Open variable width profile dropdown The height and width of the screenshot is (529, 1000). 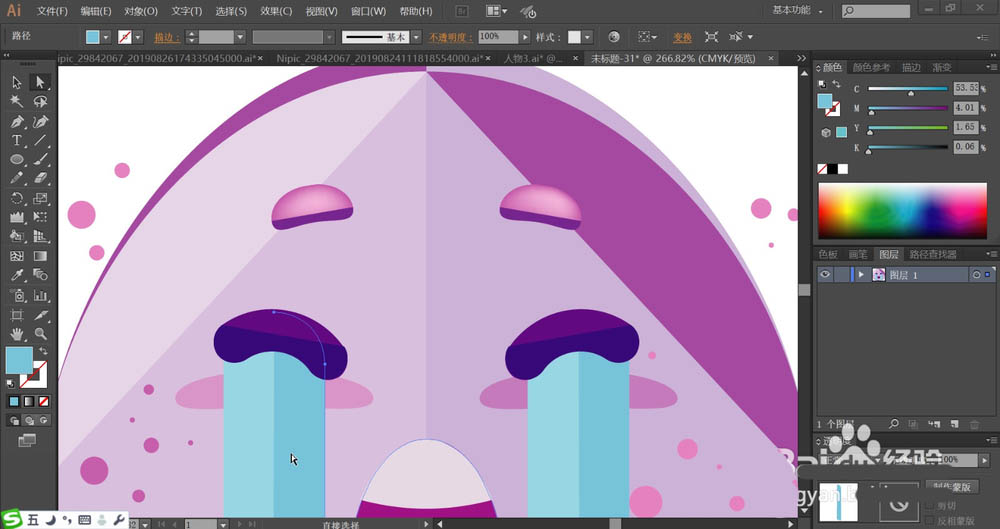coord(329,37)
